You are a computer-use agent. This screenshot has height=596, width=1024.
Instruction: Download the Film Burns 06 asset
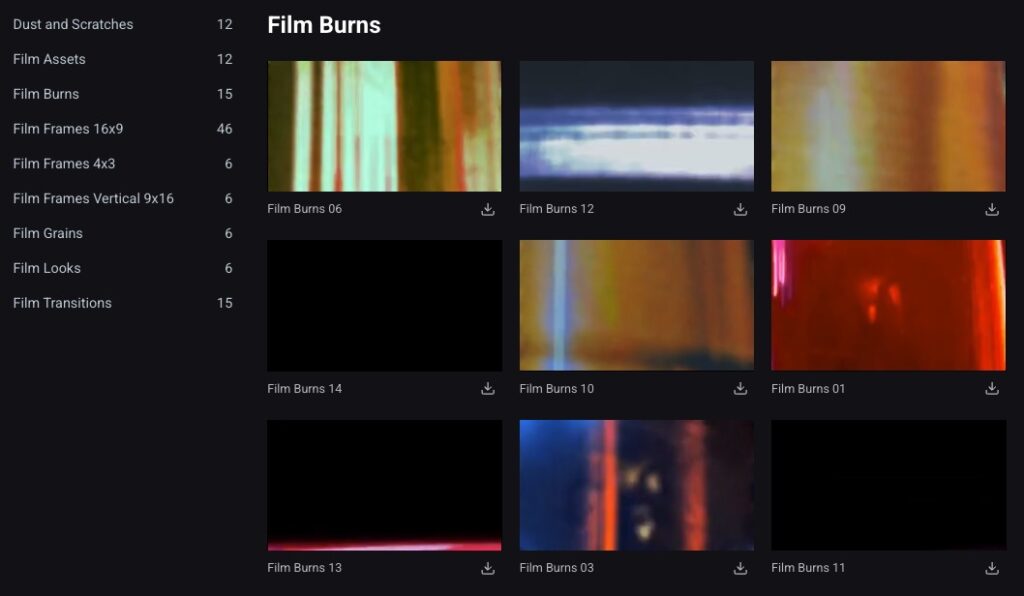[488, 209]
